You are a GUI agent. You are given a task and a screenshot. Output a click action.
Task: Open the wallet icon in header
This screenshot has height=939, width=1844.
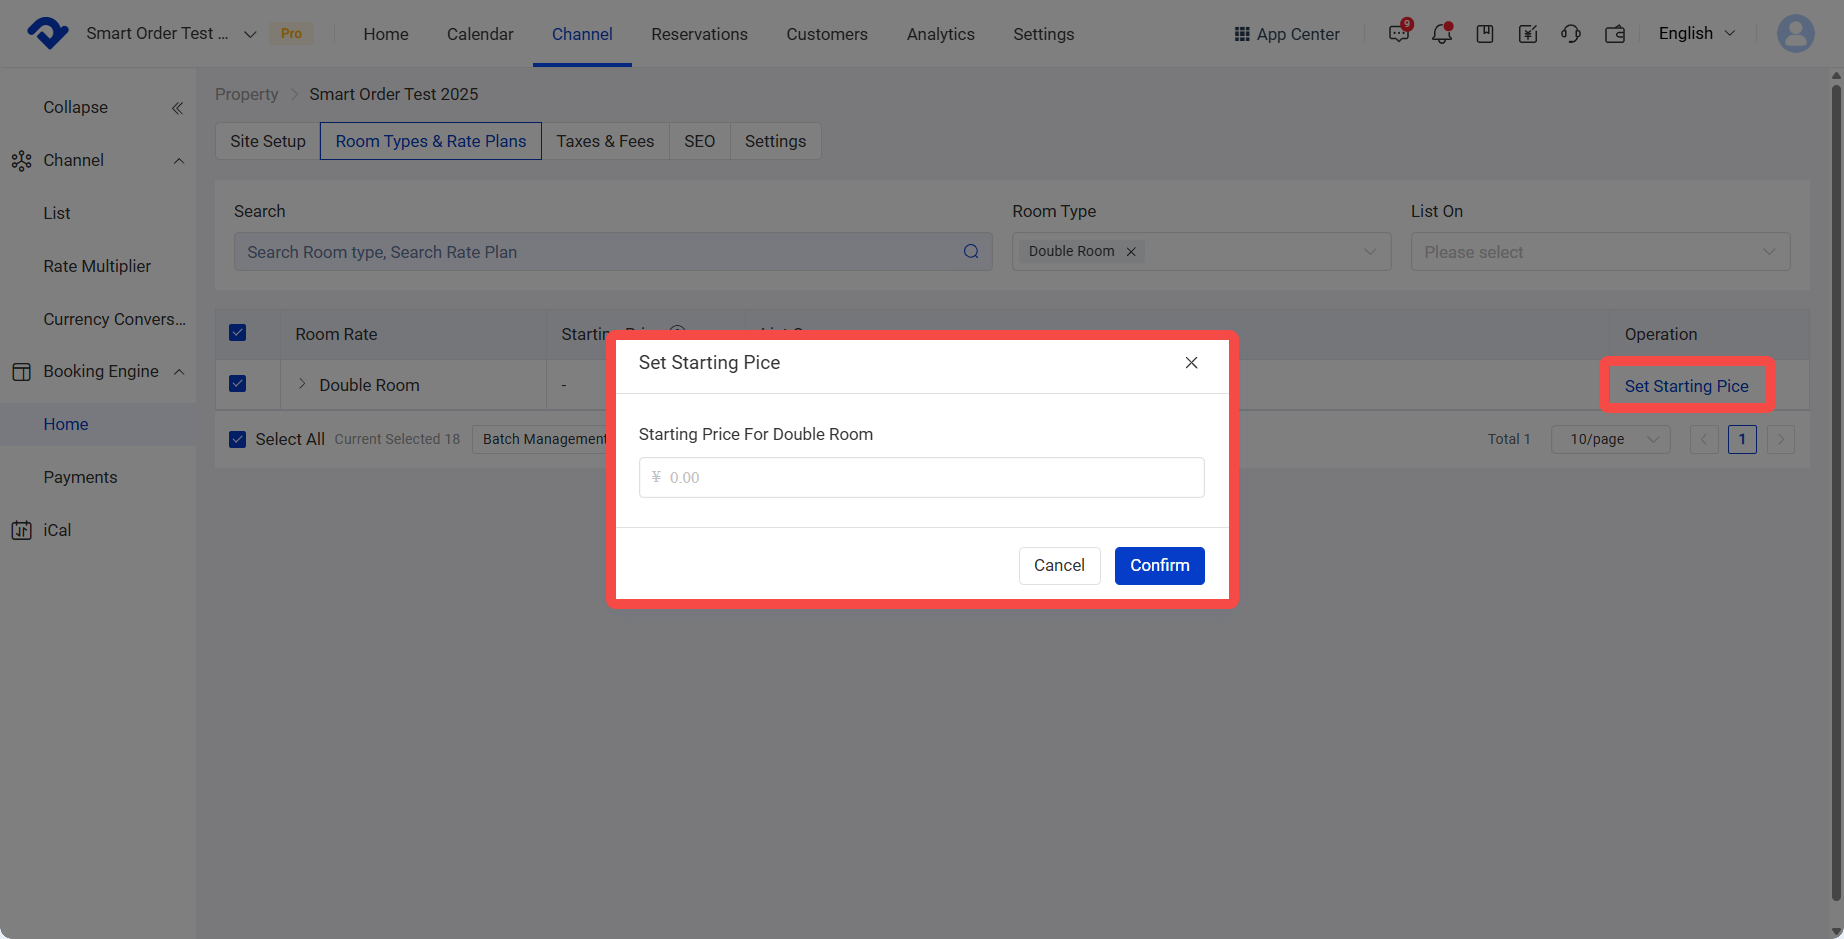(1615, 34)
